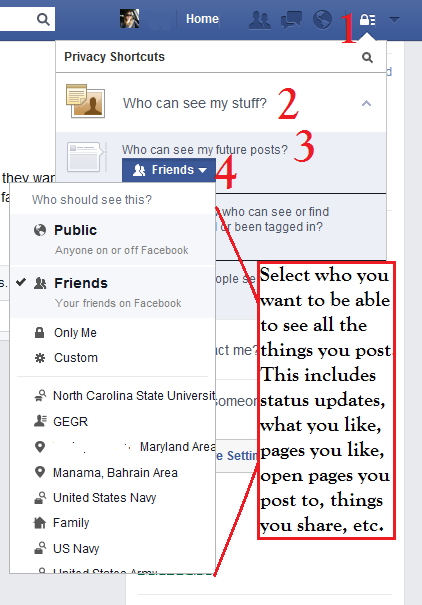Viewport: 422px width, 605px height.
Task: Click the search box magnifier icon
Action: pos(43,19)
